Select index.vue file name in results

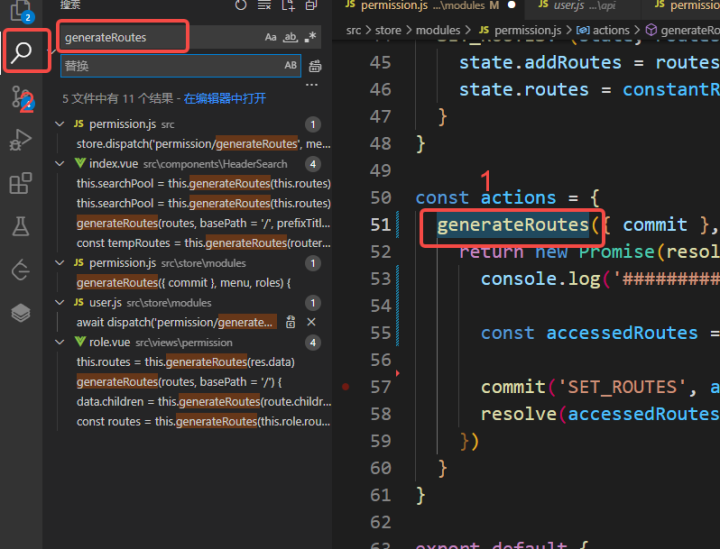coord(113,164)
